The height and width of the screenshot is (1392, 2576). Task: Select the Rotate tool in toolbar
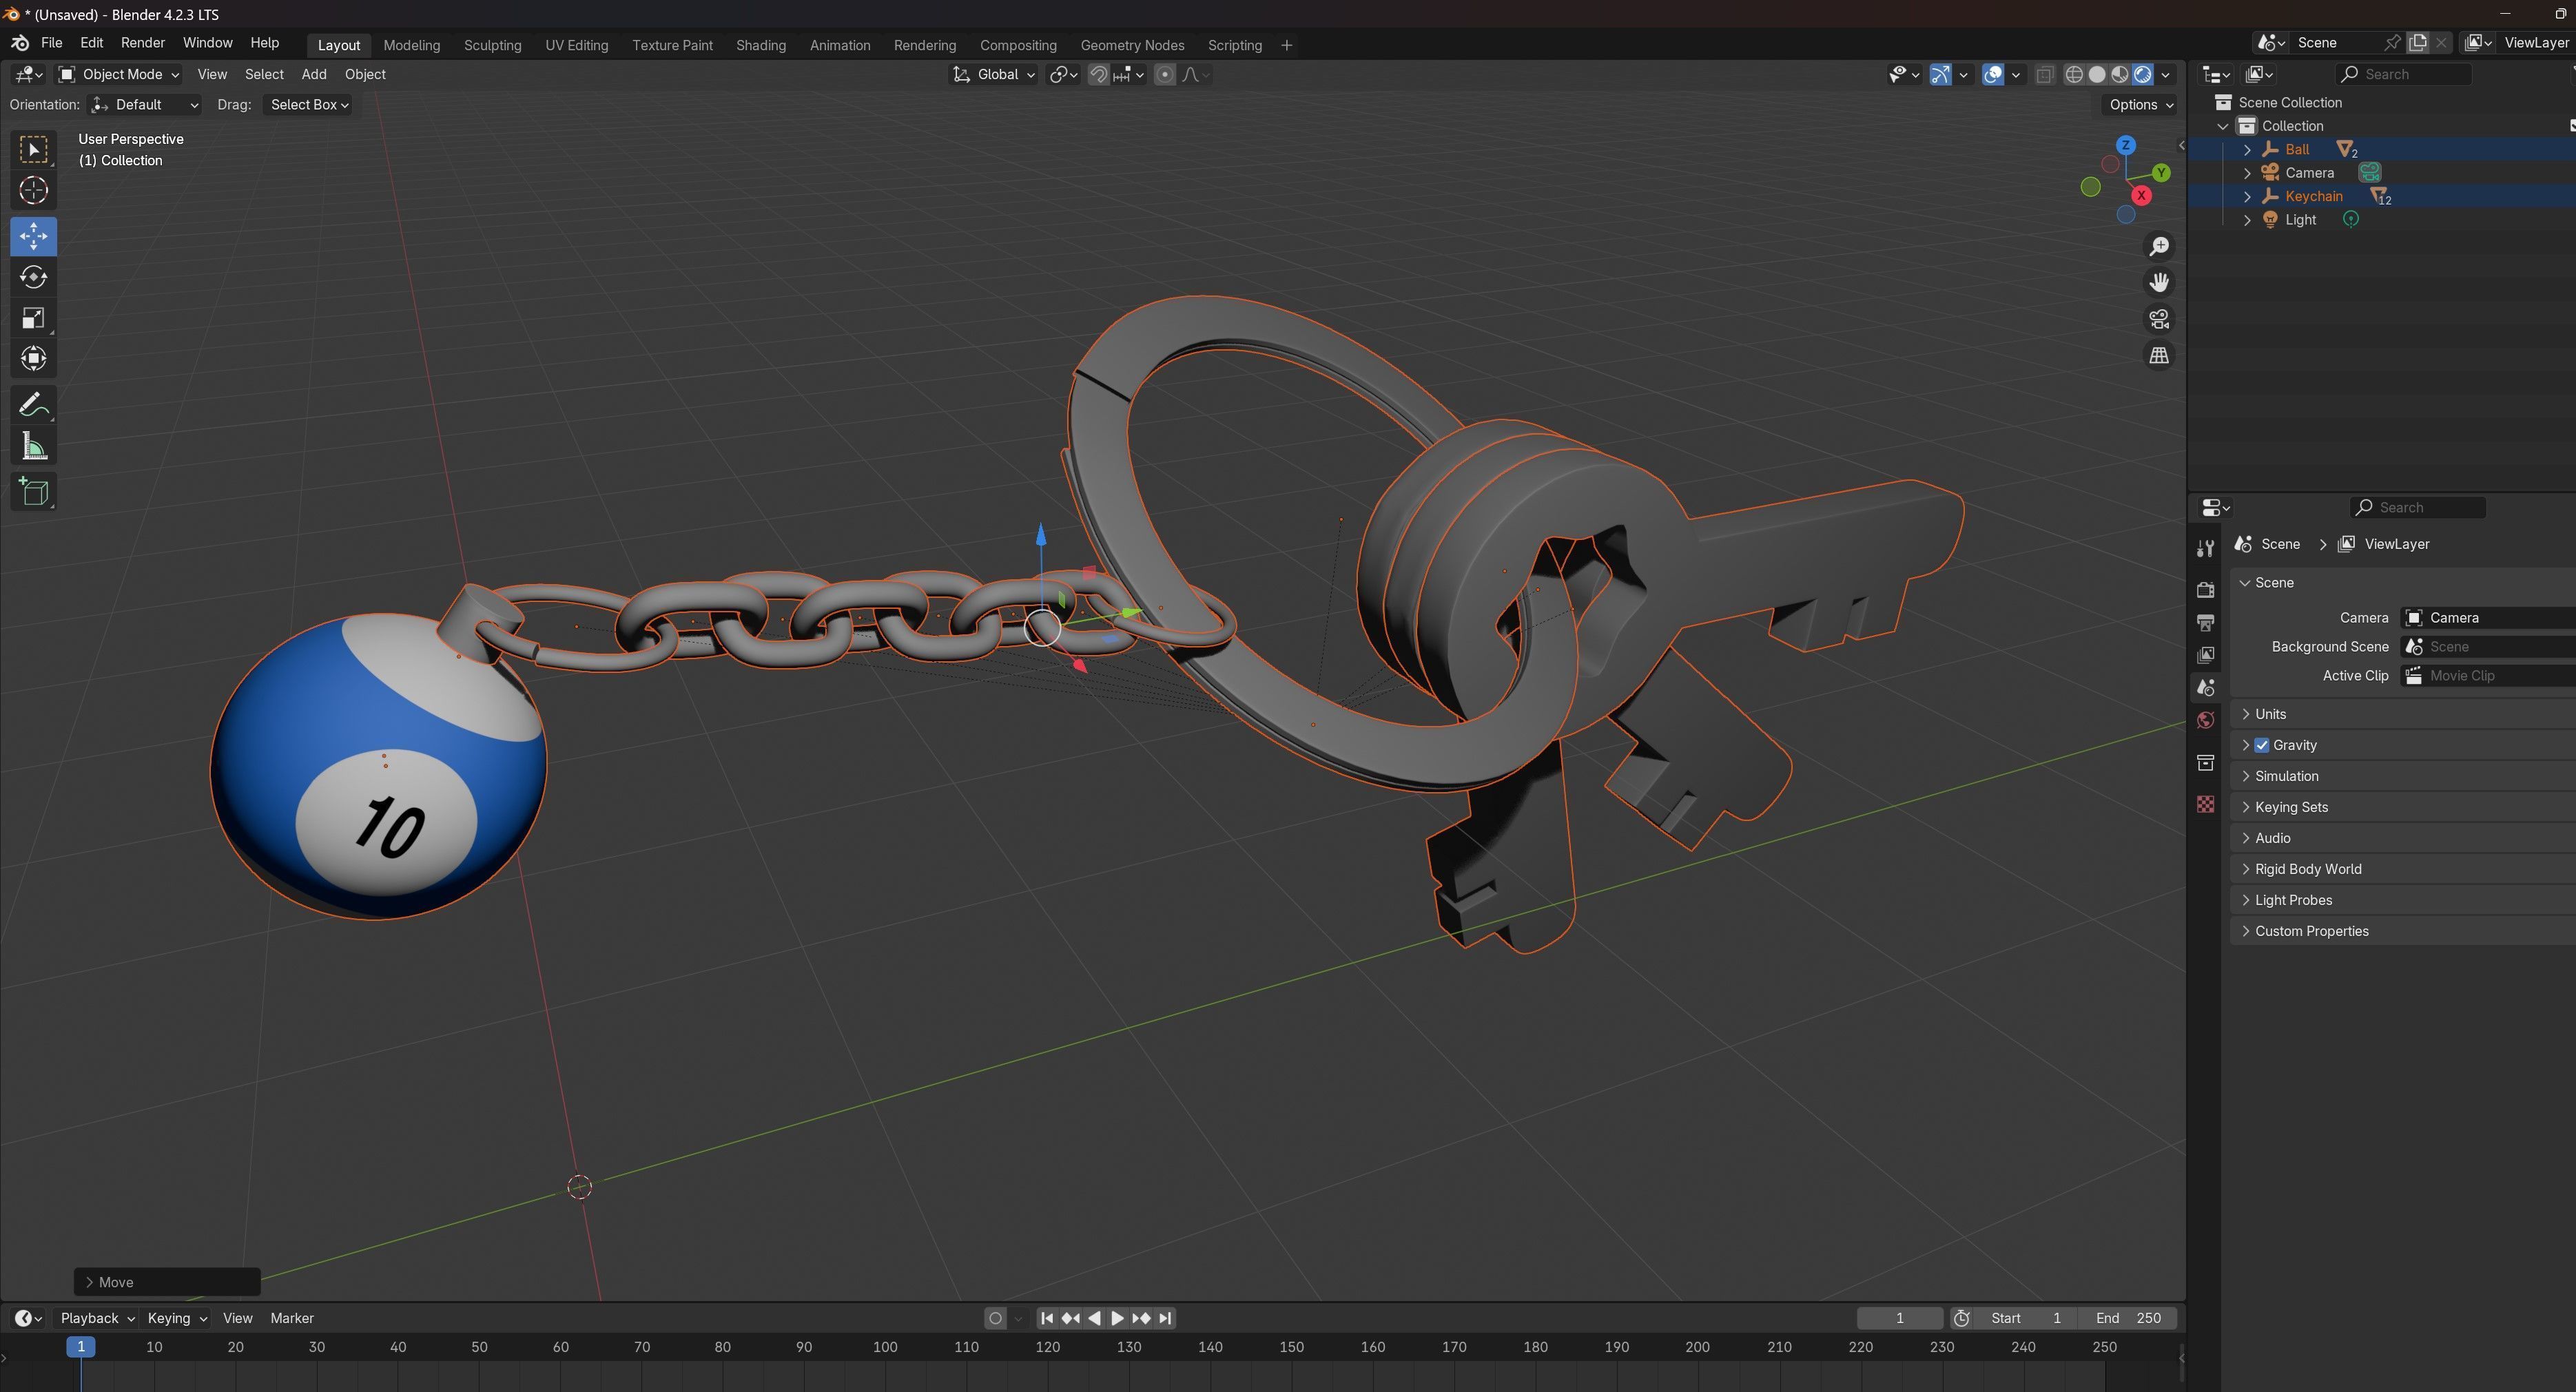click(x=33, y=277)
